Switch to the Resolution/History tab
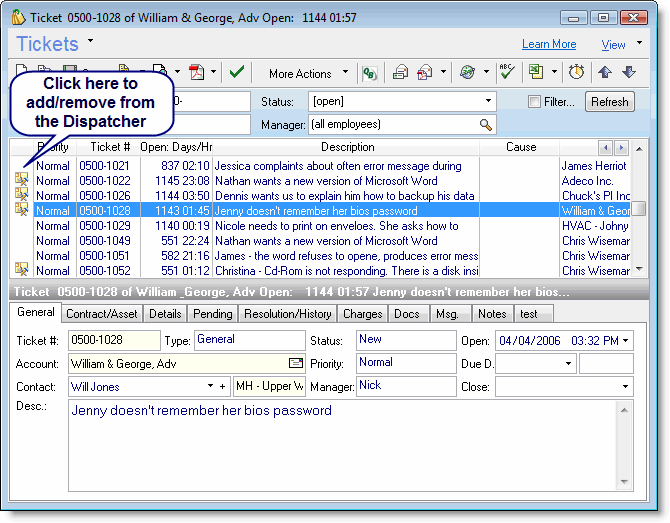 pos(287,314)
